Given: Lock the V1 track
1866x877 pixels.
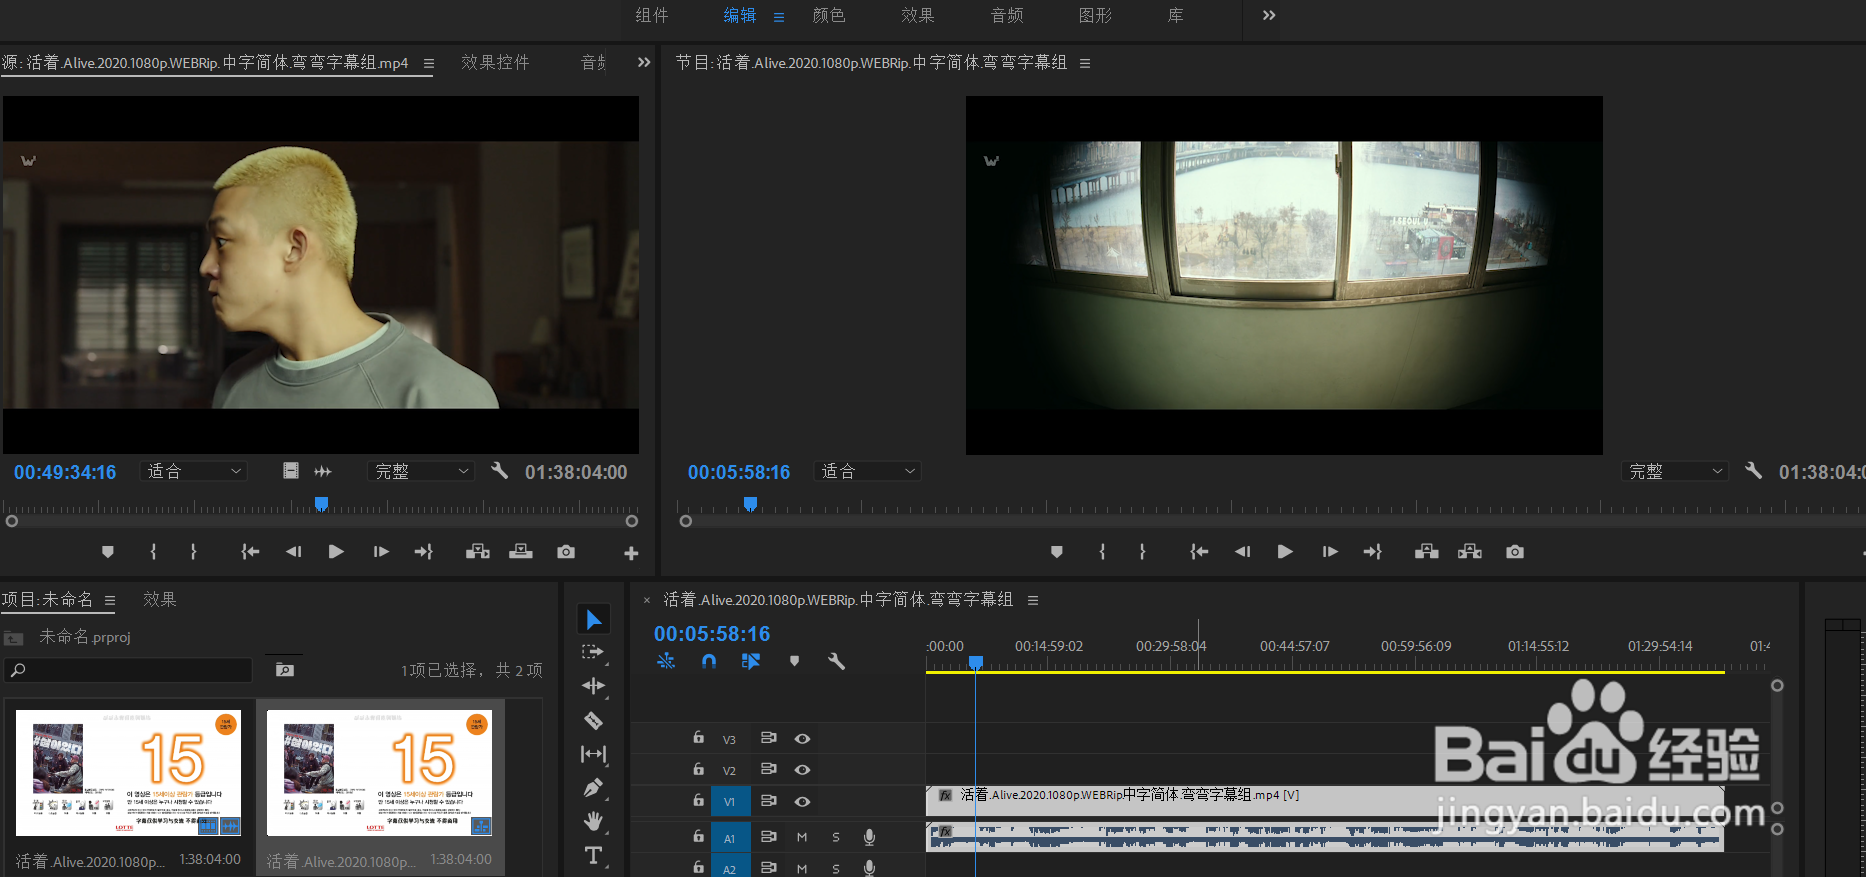Looking at the screenshot, I should pos(699,801).
